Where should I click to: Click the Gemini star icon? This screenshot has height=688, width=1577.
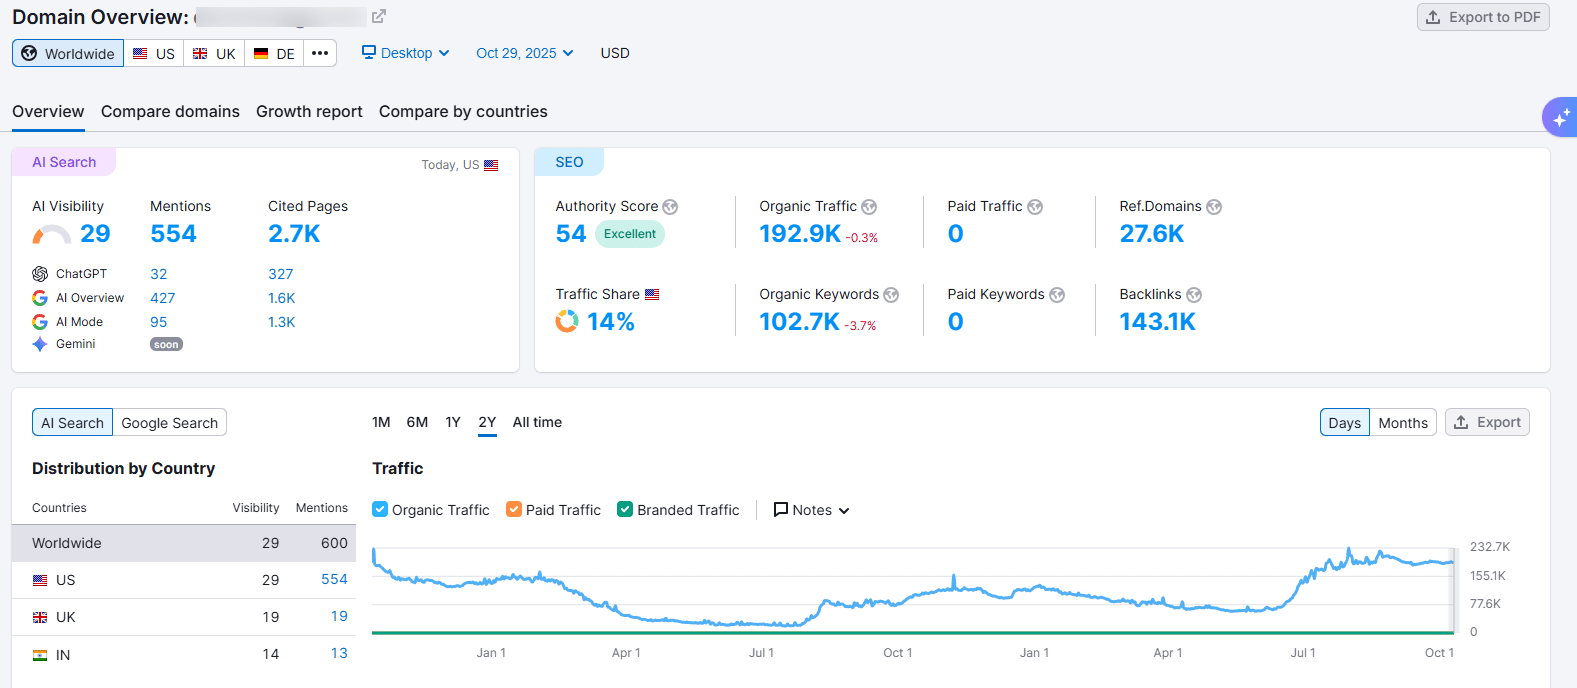pos(40,344)
